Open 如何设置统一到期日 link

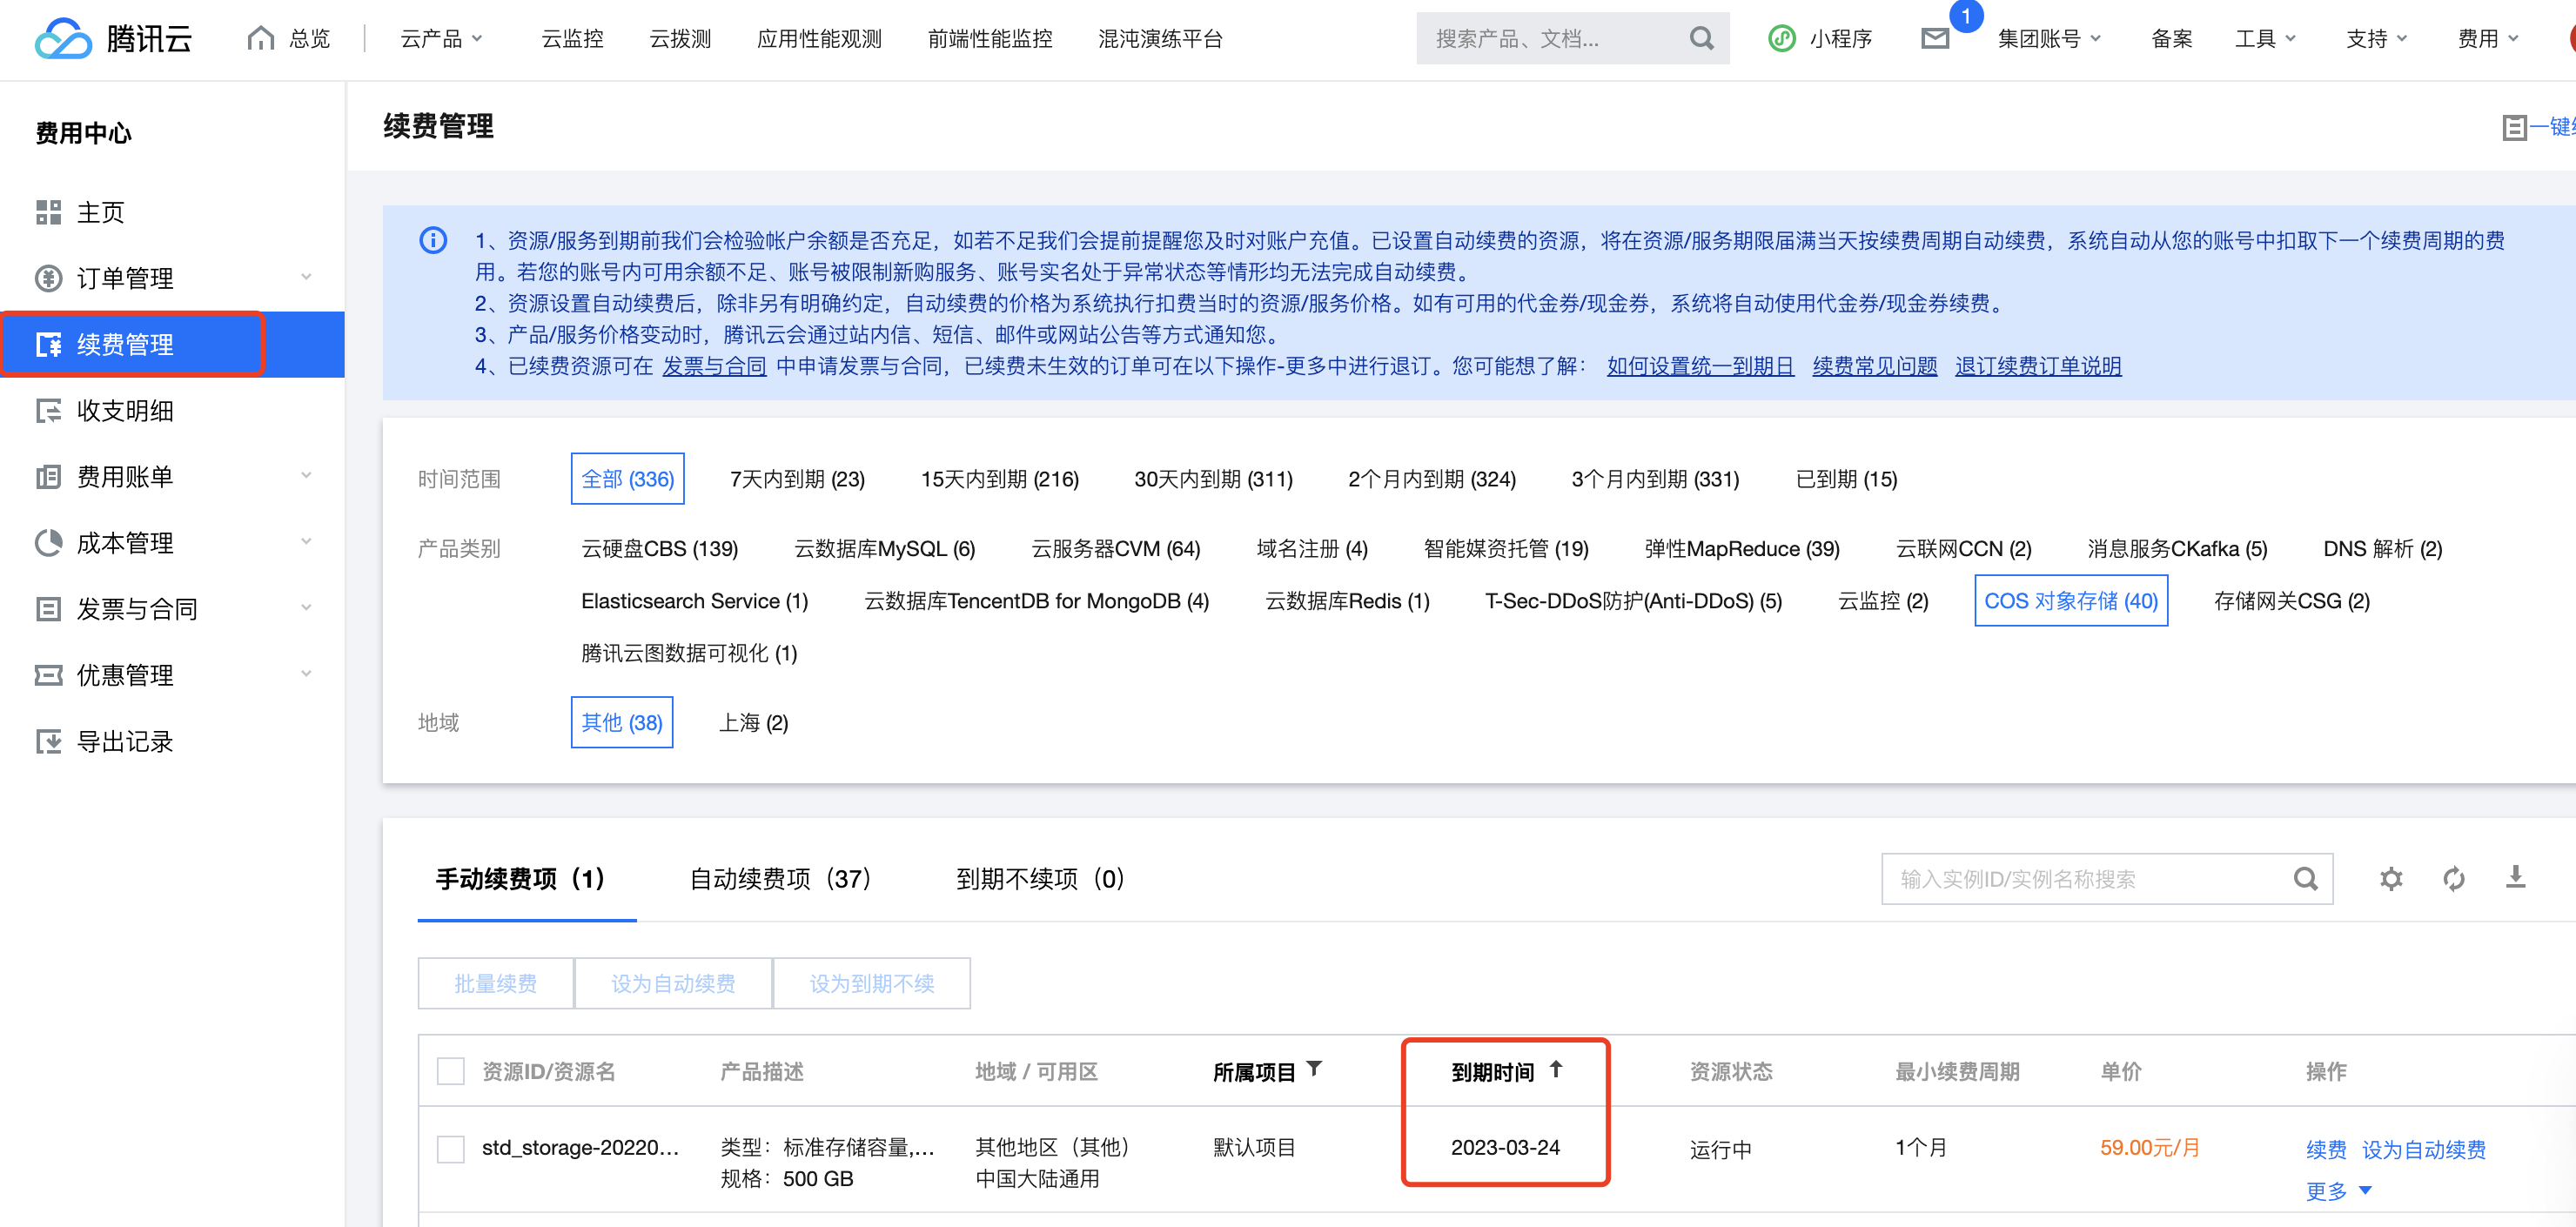tap(1700, 366)
